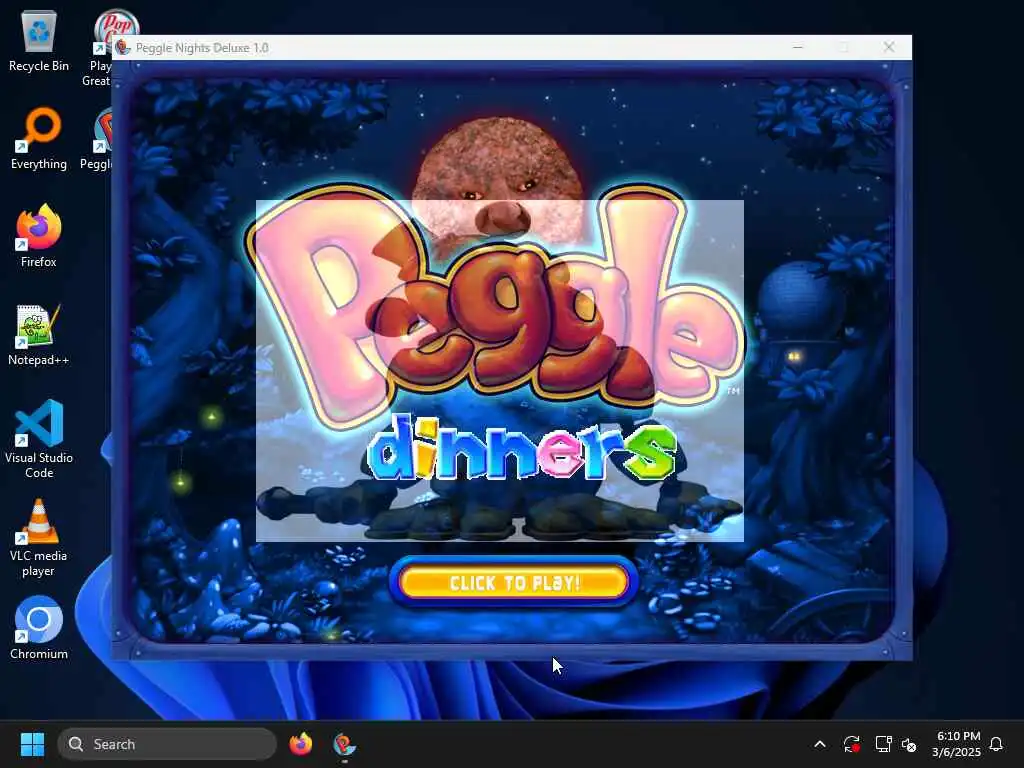Open the clock showing 6:10 PM
Screen dimensions: 1024x768
tap(957, 744)
